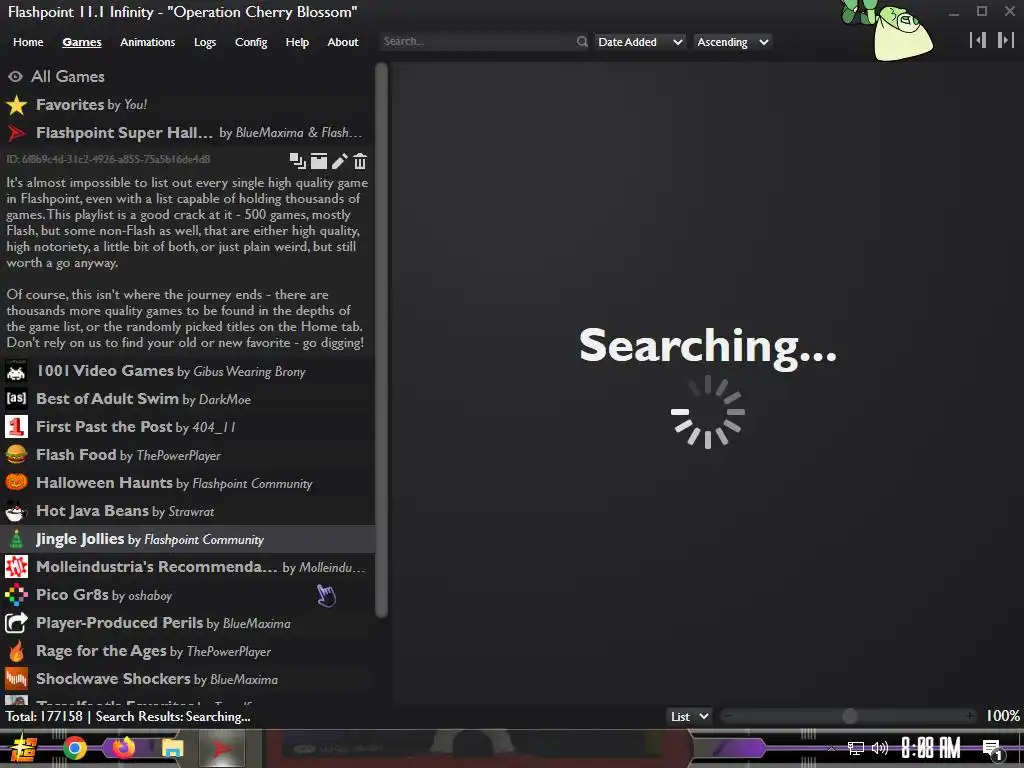Click the Flashpoint taskbar icon

pyautogui.click(x=222, y=748)
